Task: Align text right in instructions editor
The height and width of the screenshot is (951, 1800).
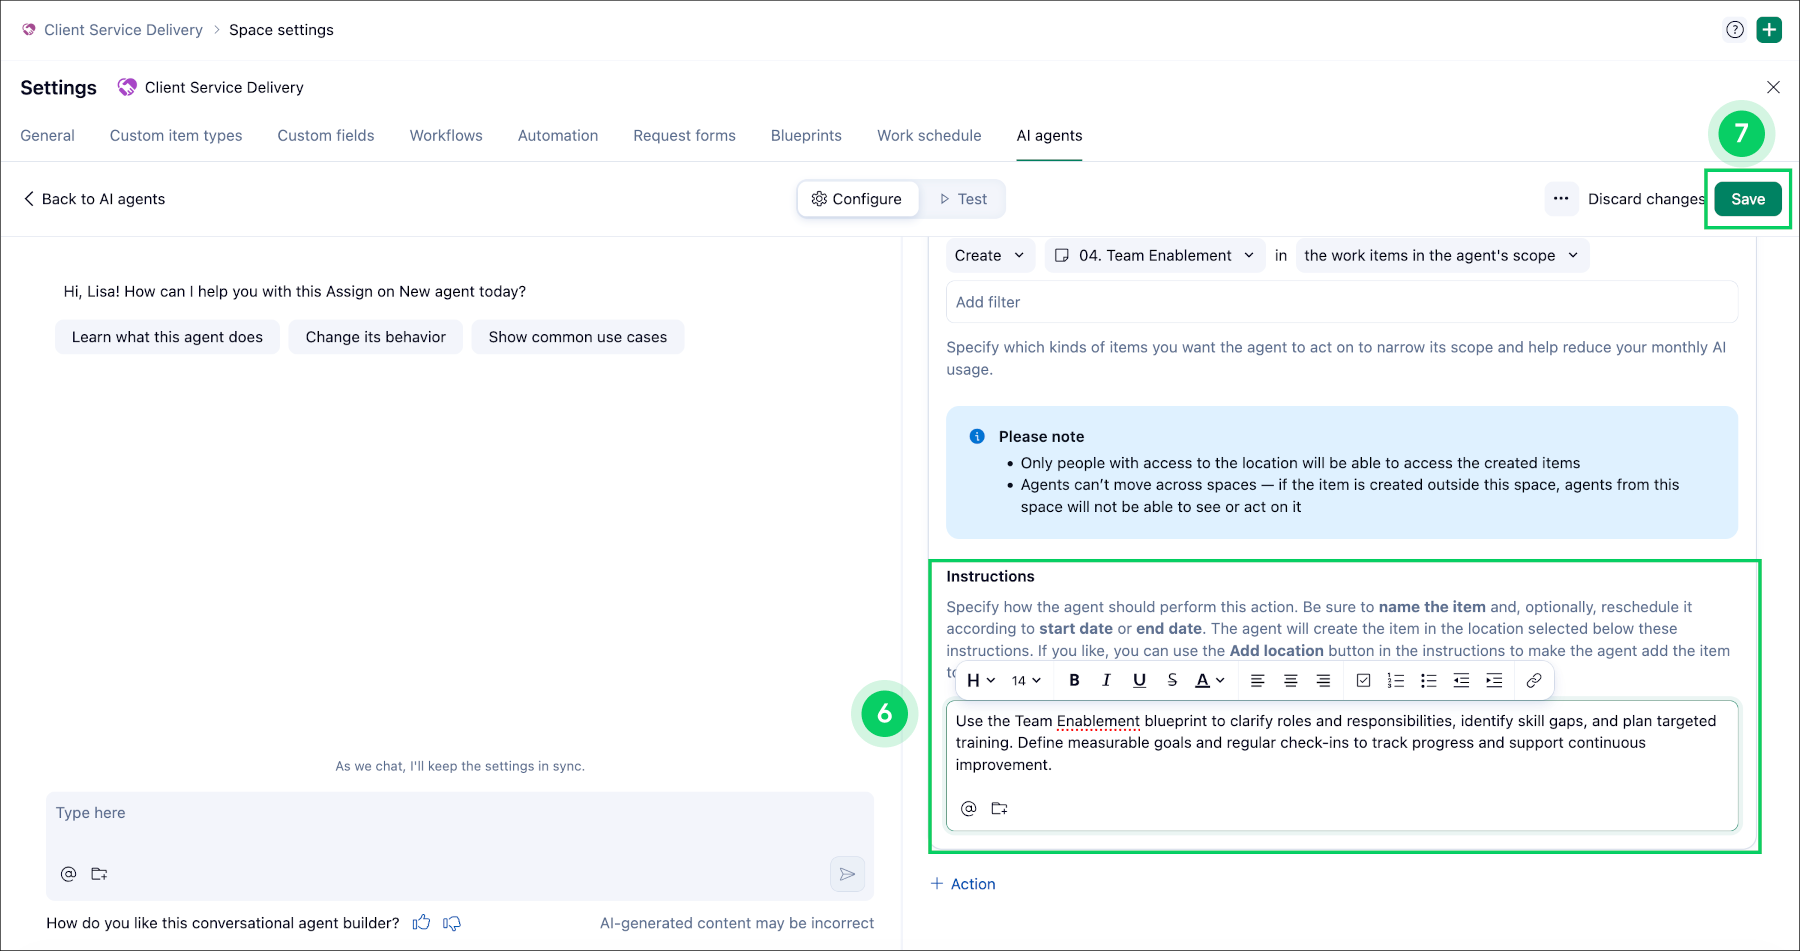Action: [1323, 680]
